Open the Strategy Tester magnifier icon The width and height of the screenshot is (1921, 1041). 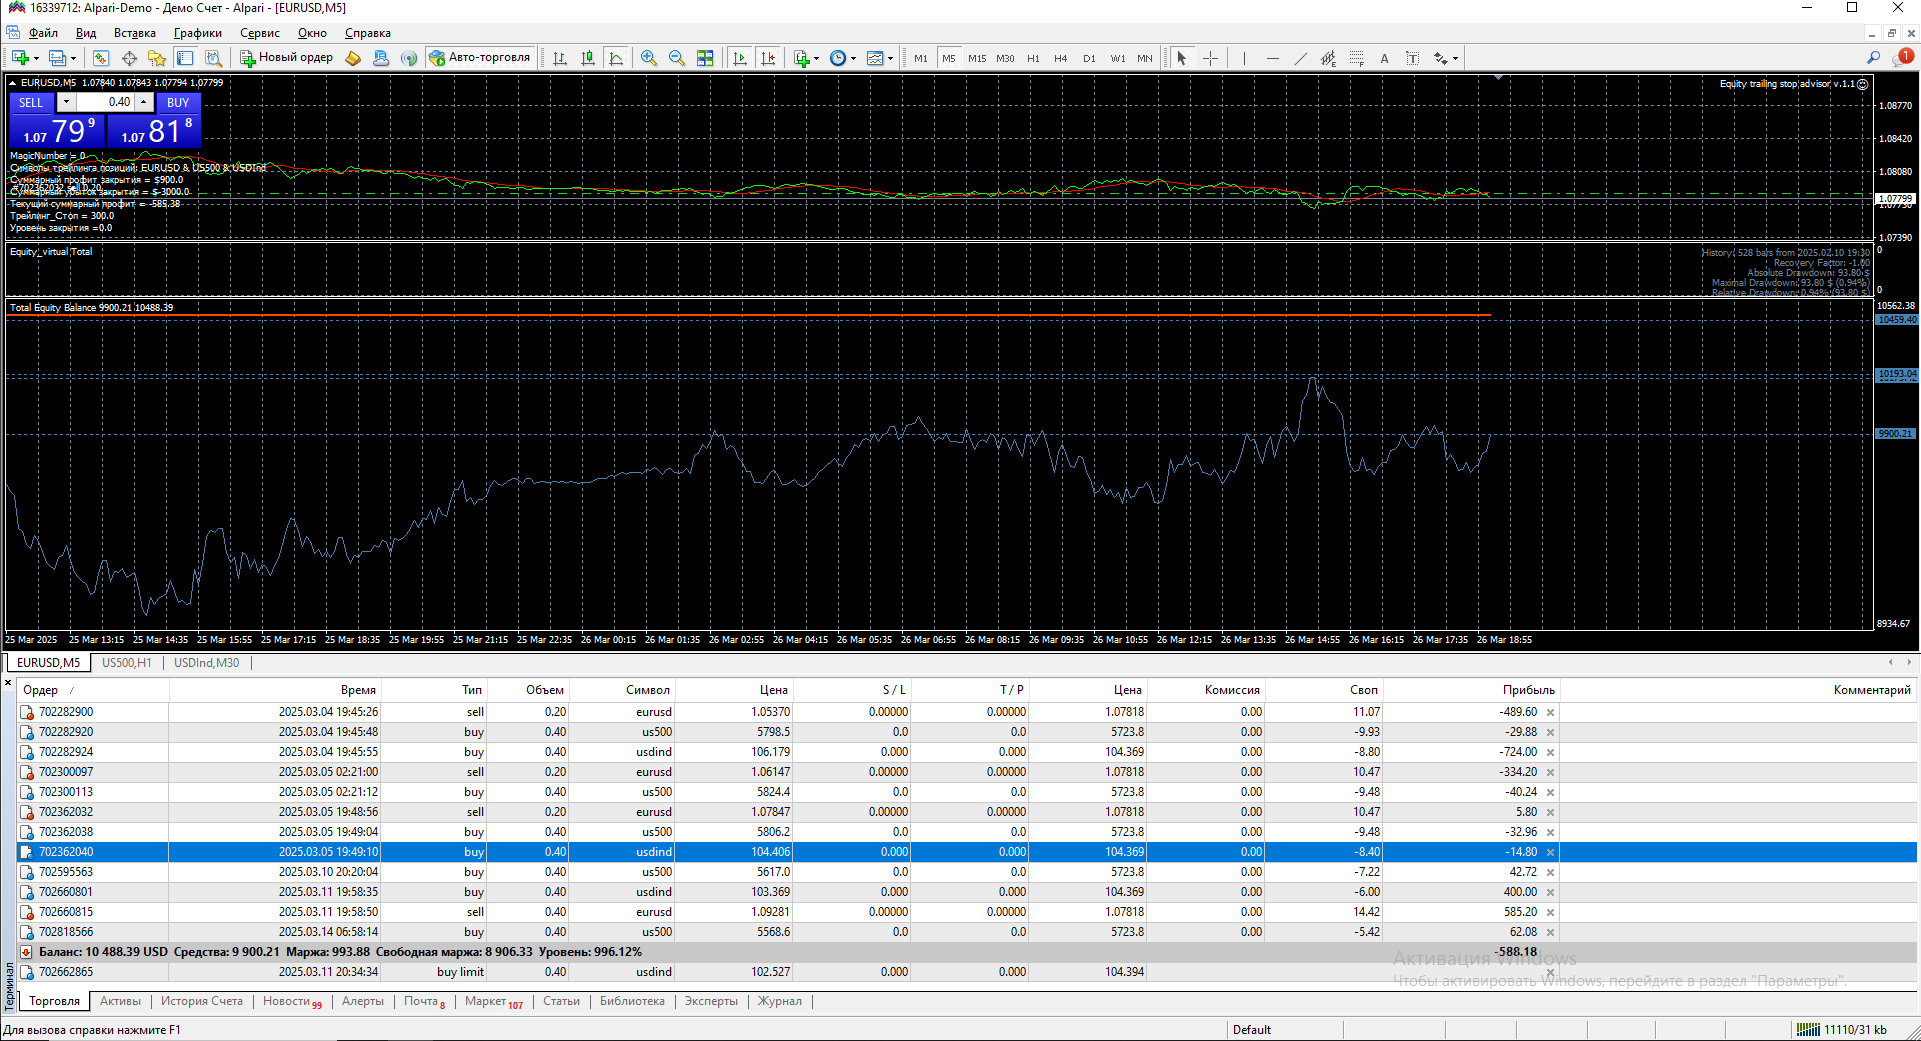click(213, 58)
